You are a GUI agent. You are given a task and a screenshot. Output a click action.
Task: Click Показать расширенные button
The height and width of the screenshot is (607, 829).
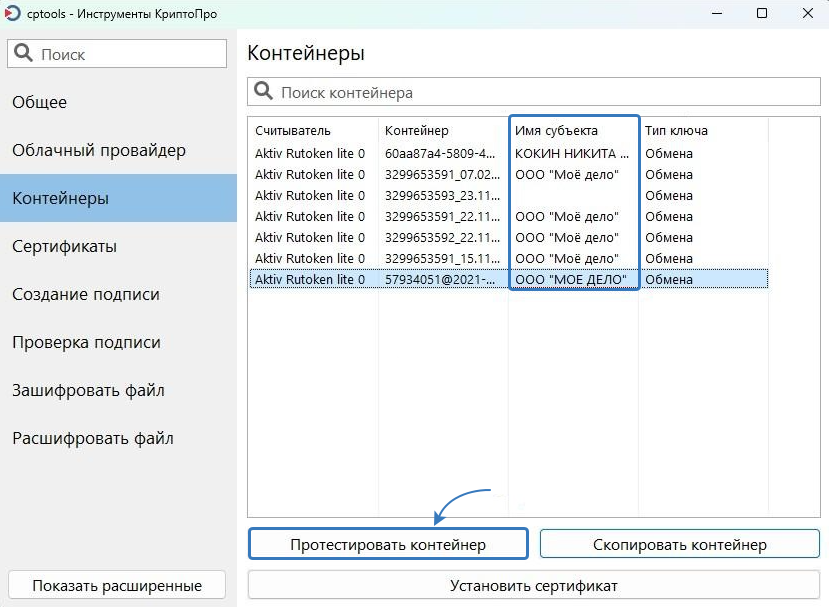(117, 585)
